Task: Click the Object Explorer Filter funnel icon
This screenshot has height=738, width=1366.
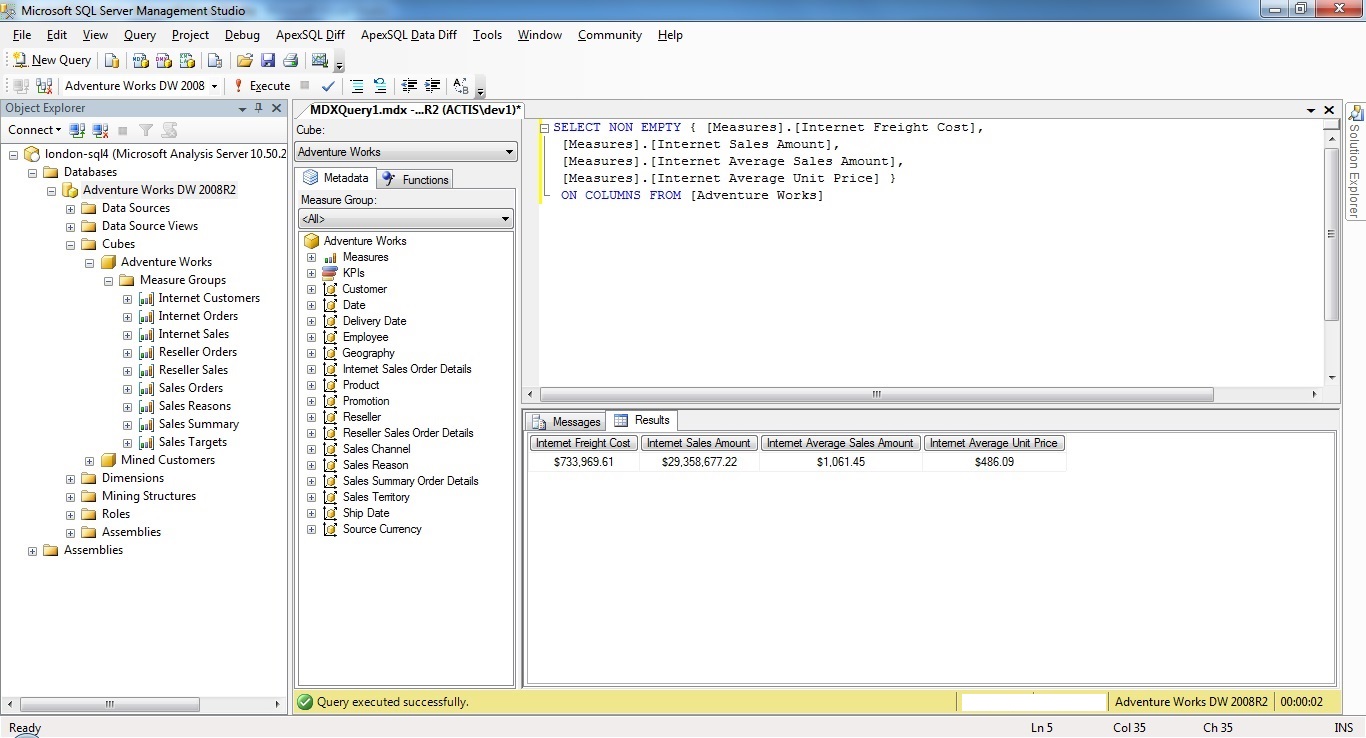Action: click(146, 130)
